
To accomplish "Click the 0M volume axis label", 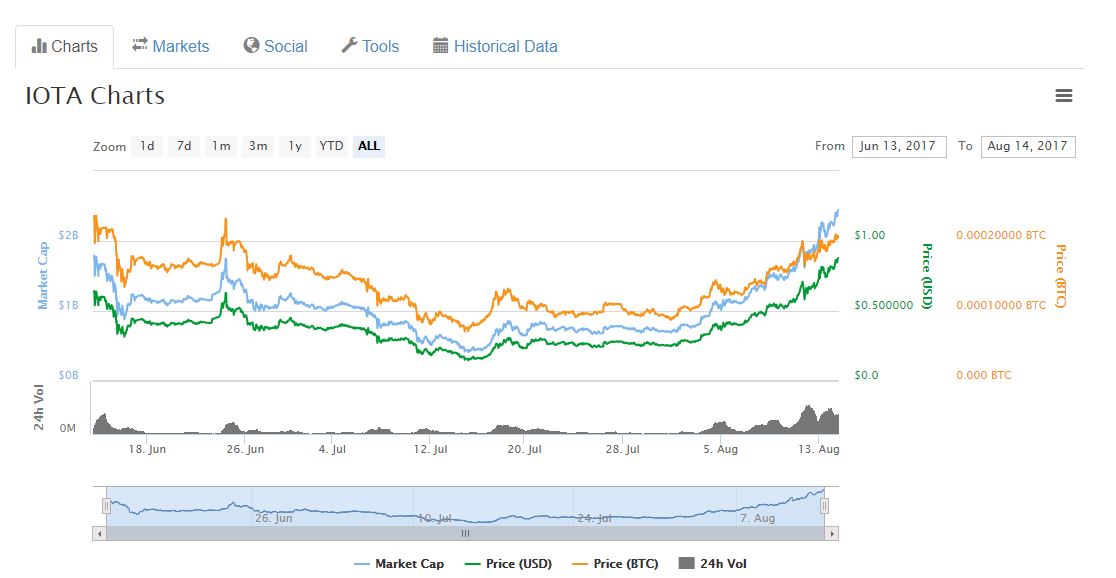I will click(x=68, y=429).
